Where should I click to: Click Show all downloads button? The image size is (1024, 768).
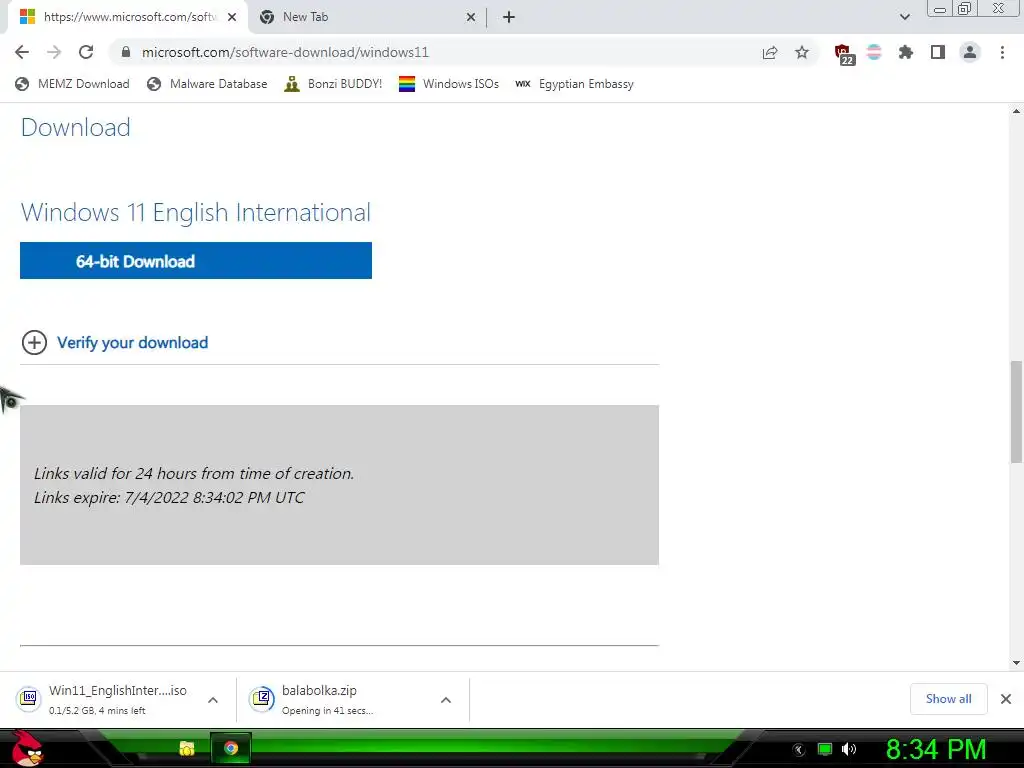point(948,699)
